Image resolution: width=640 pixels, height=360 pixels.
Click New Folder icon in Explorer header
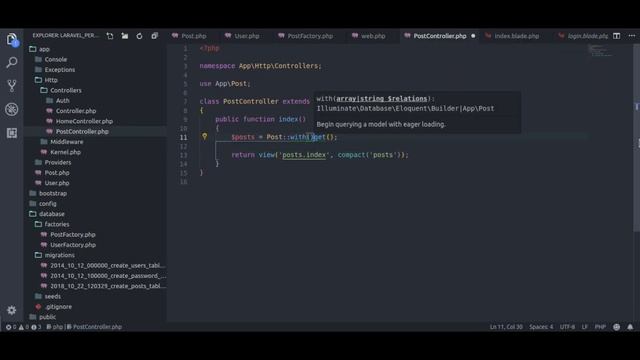(x=124, y=36)
